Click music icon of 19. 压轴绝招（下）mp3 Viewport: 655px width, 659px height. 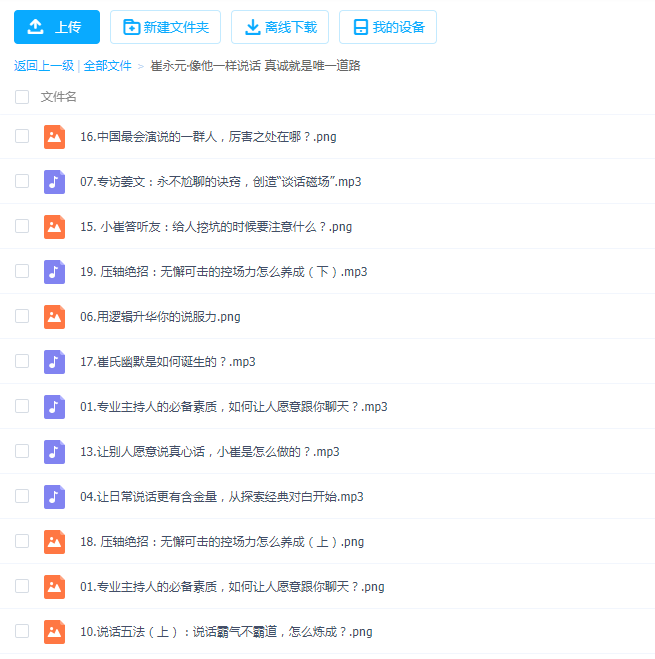point(54,272)
